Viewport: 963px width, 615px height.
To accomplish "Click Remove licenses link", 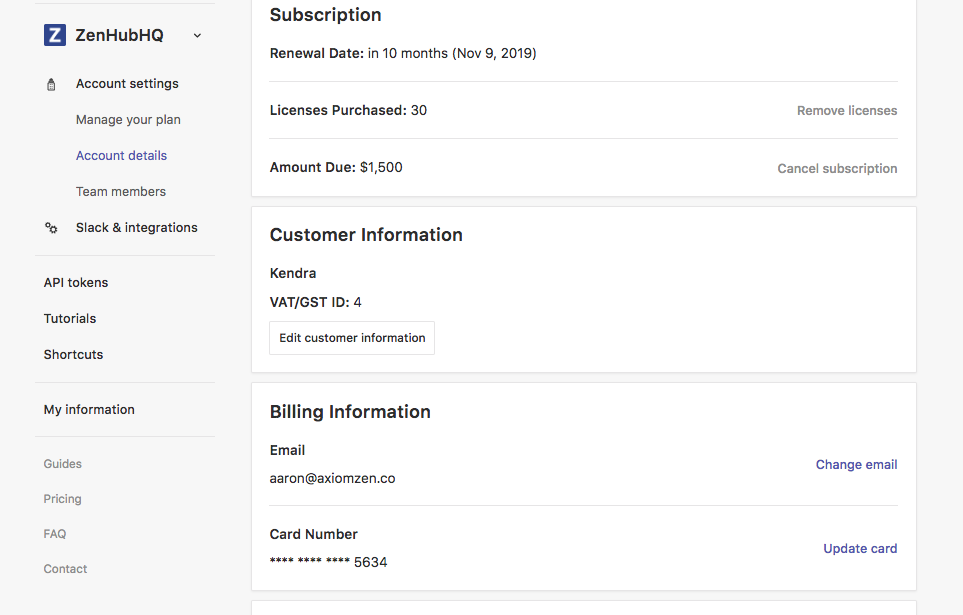I will (x=847, y=111).
